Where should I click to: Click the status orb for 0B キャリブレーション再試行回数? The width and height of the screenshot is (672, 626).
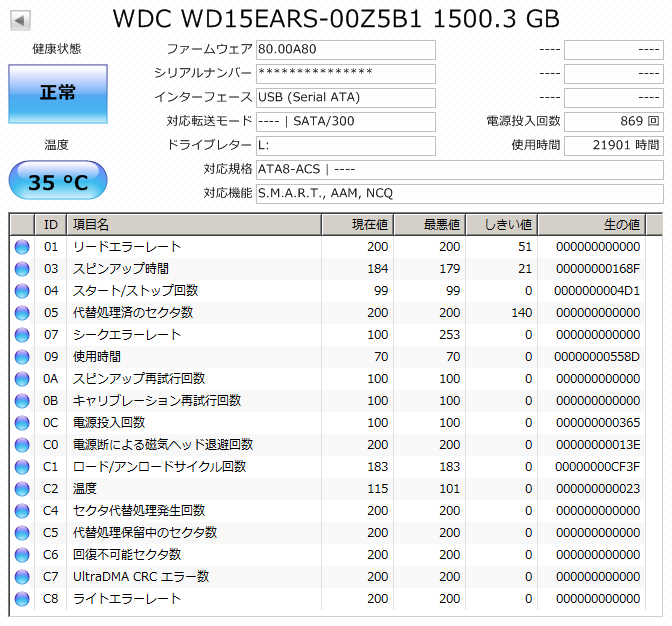pos(22,401)
